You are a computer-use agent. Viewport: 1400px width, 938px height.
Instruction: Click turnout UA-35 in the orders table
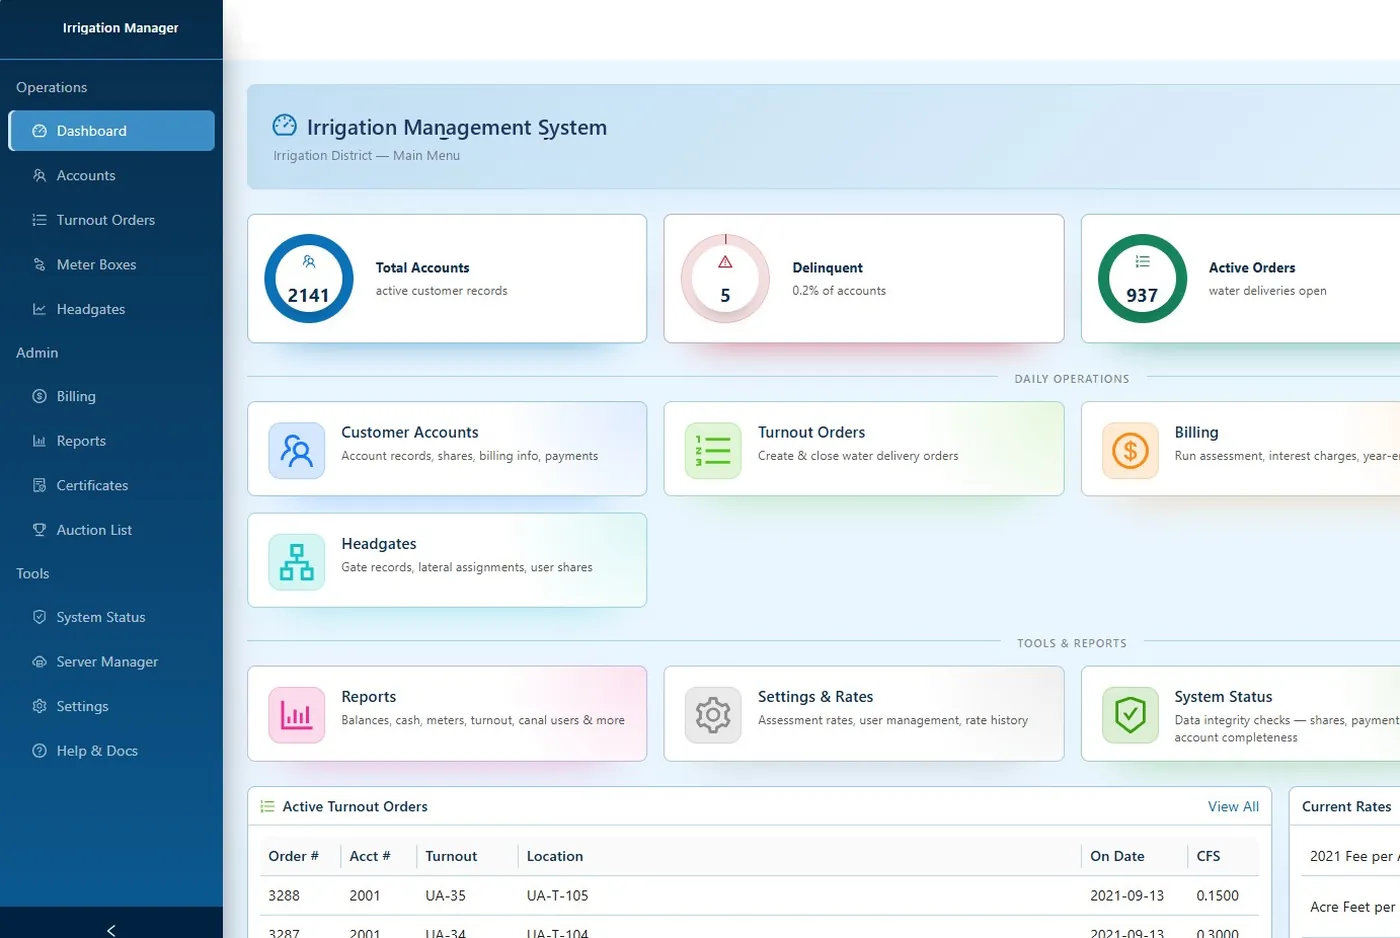[x=445, y=896]
